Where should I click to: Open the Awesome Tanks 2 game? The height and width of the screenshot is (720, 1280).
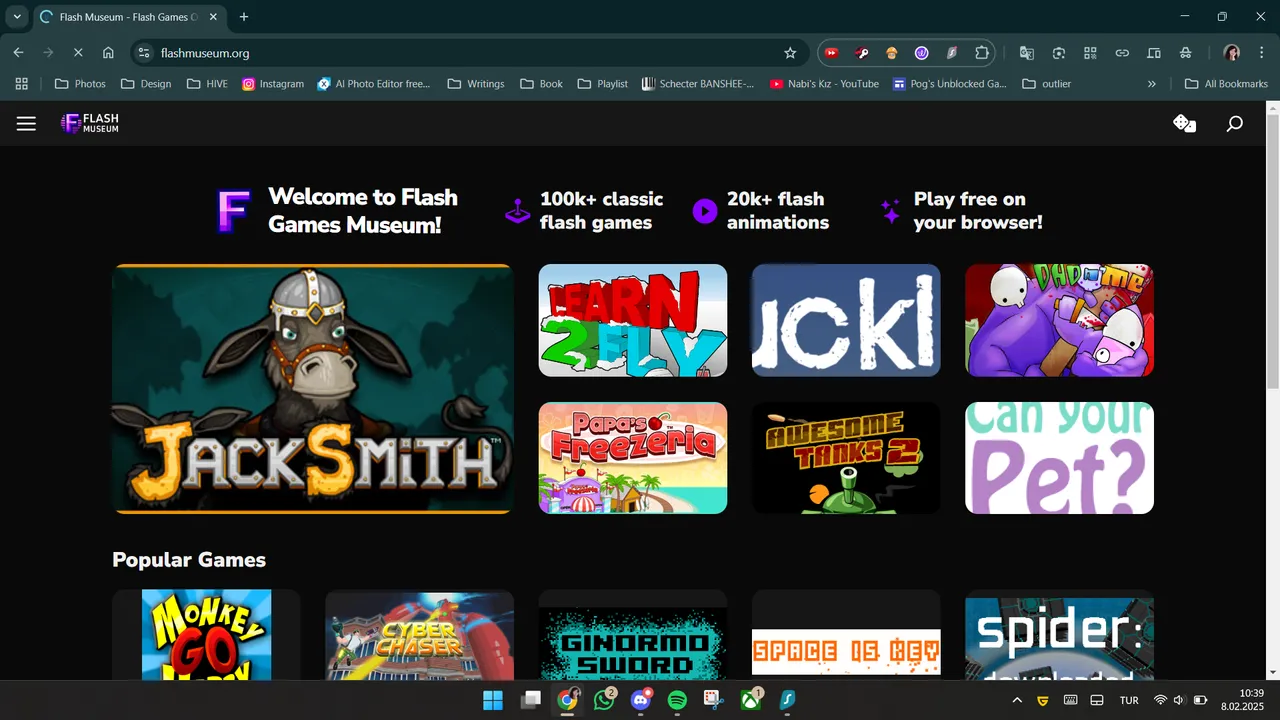pyautogui.click(x=846, y=458)
